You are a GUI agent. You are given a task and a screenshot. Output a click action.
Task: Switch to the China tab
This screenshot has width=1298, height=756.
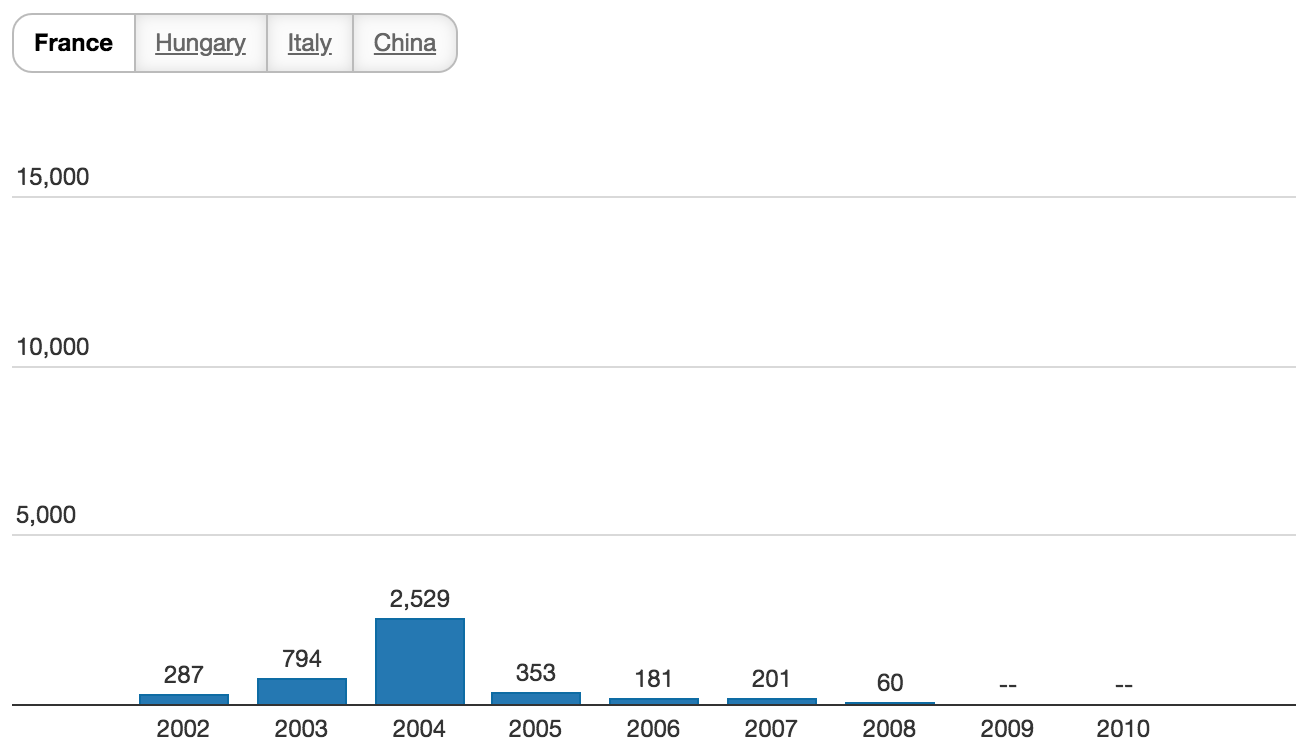coord(405,43)
